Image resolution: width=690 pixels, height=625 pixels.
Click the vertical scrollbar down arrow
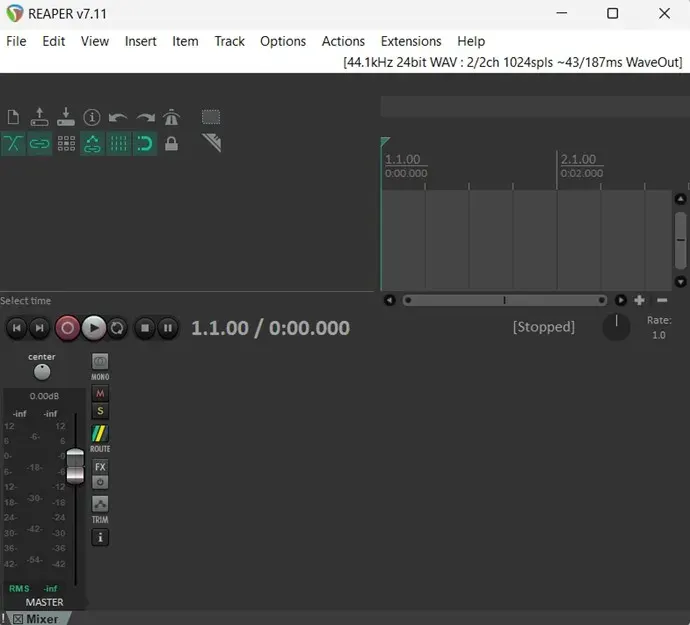coord(680,282)
